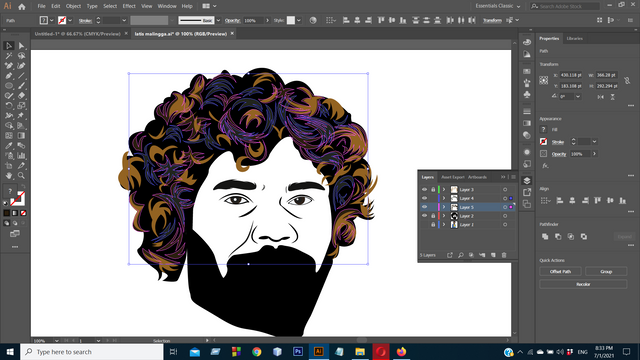The width and height of the screenshot is (640, 360).
Task: Open the File menu
Action: (41, 6)
